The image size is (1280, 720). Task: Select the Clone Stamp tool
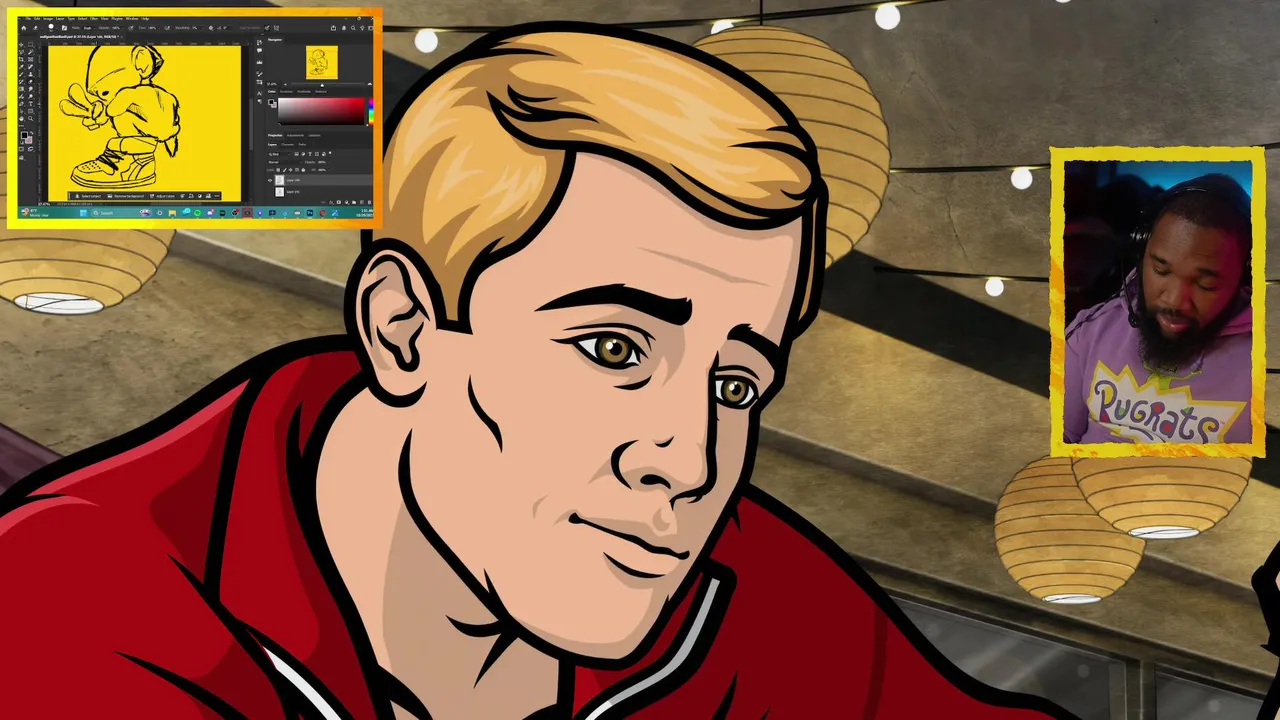[31, 74]
